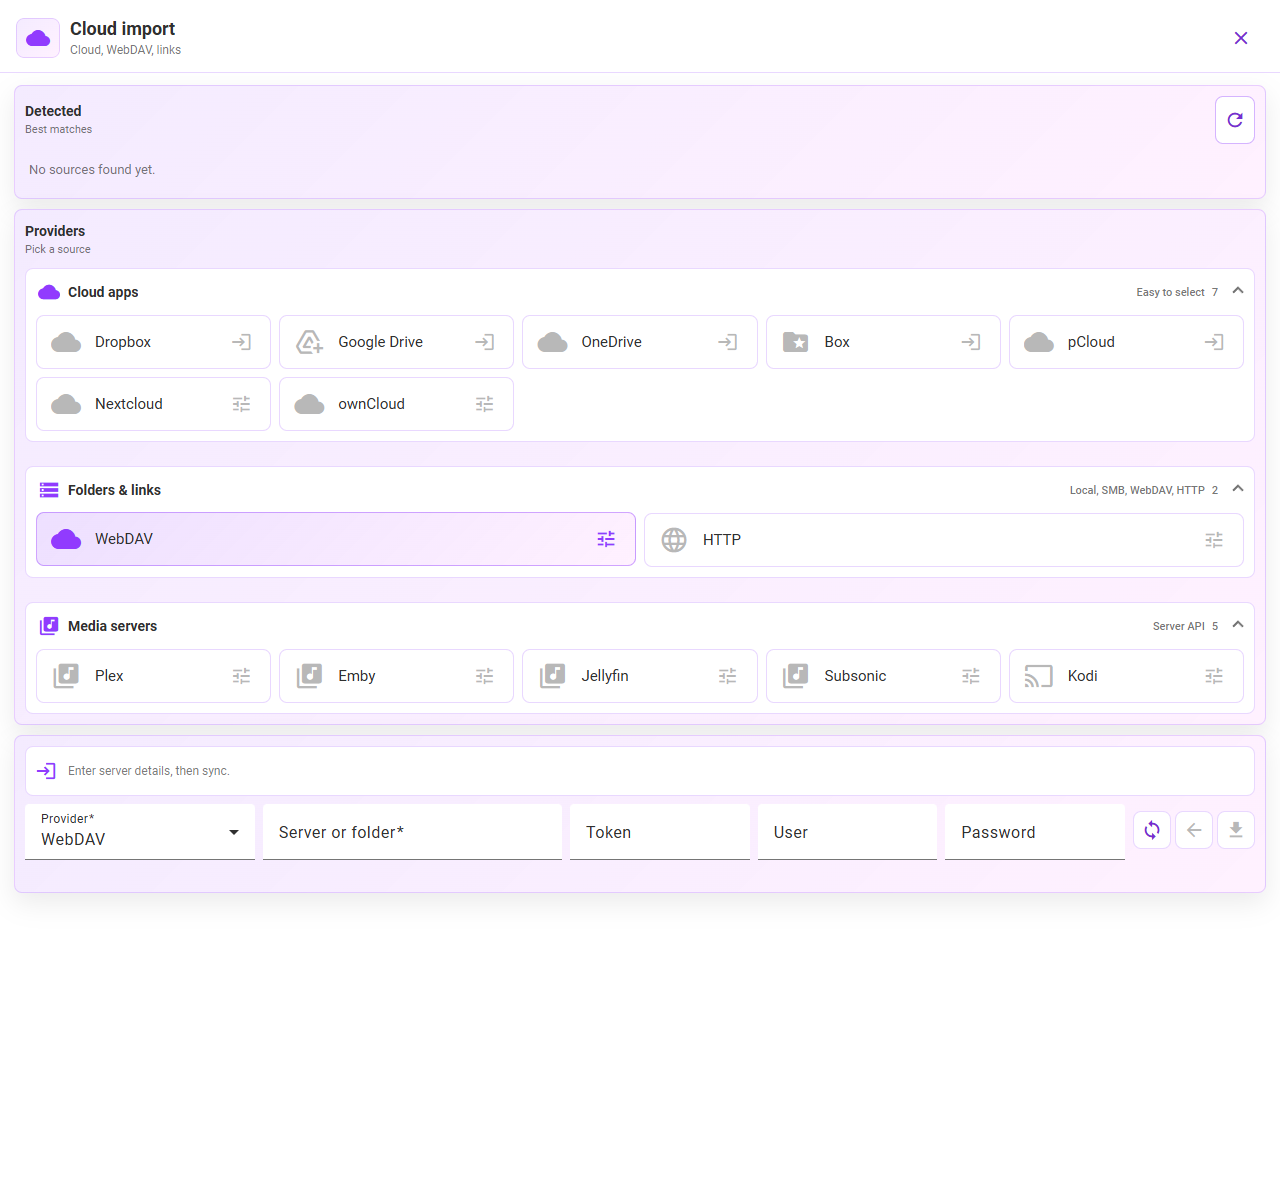Image resolution: width=1280 pixels, height=1200 pixels.
Task: Focus the Token field
Action: (x=660, y=832)
